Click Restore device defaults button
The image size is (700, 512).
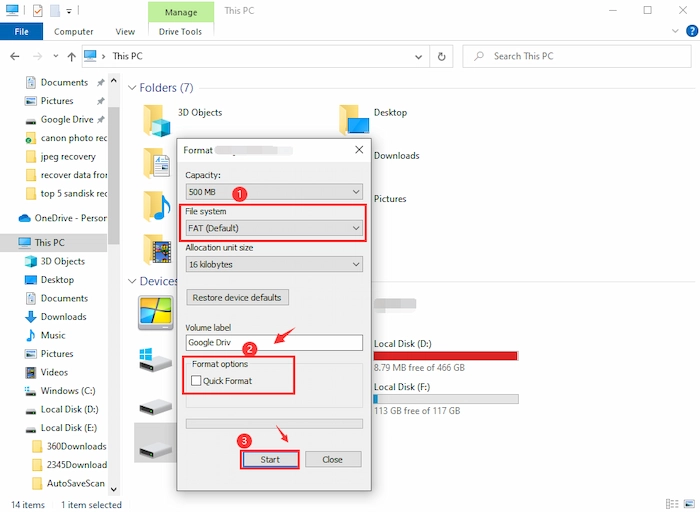[238, 297]
